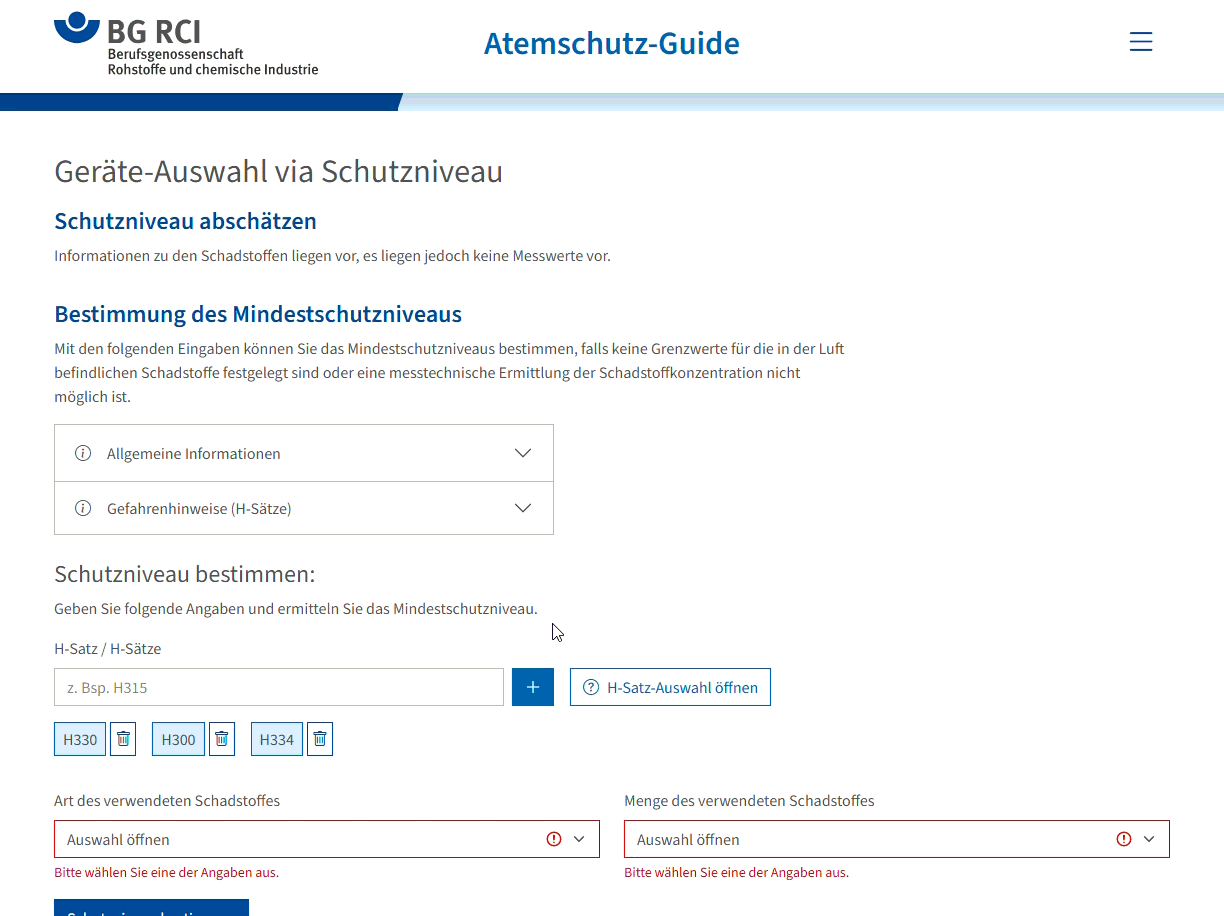Select the H334 tag chip
This screenshot has width=1224, height=916.
pos(277,739)
